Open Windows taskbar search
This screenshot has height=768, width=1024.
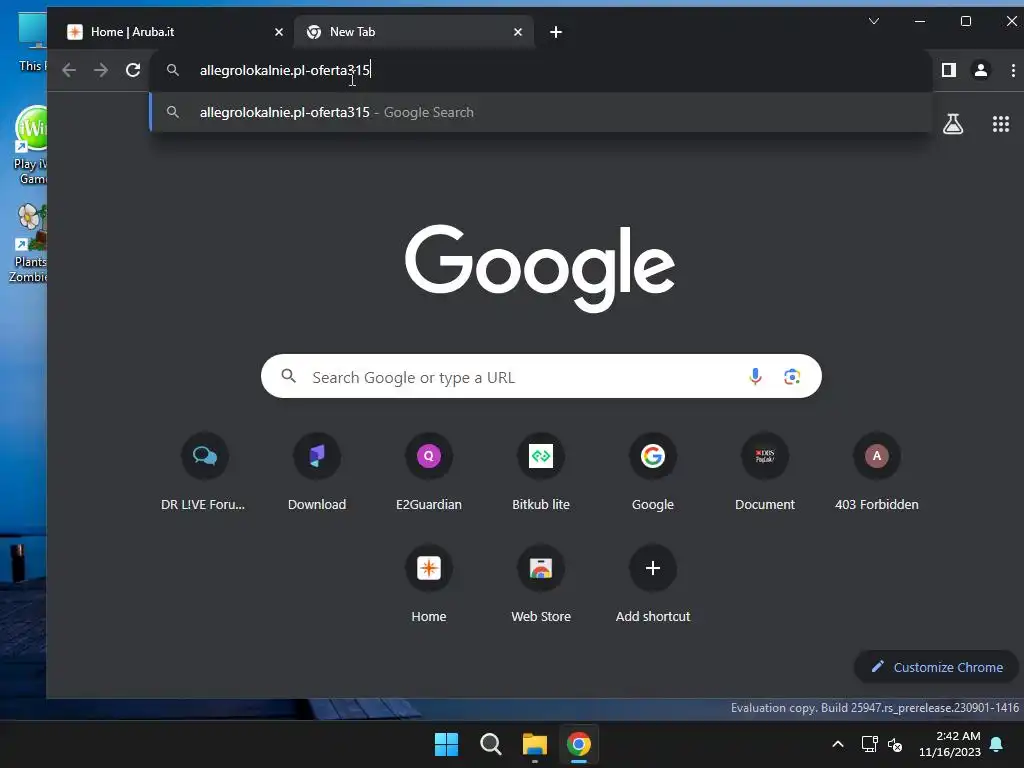(x=490, y=744)
